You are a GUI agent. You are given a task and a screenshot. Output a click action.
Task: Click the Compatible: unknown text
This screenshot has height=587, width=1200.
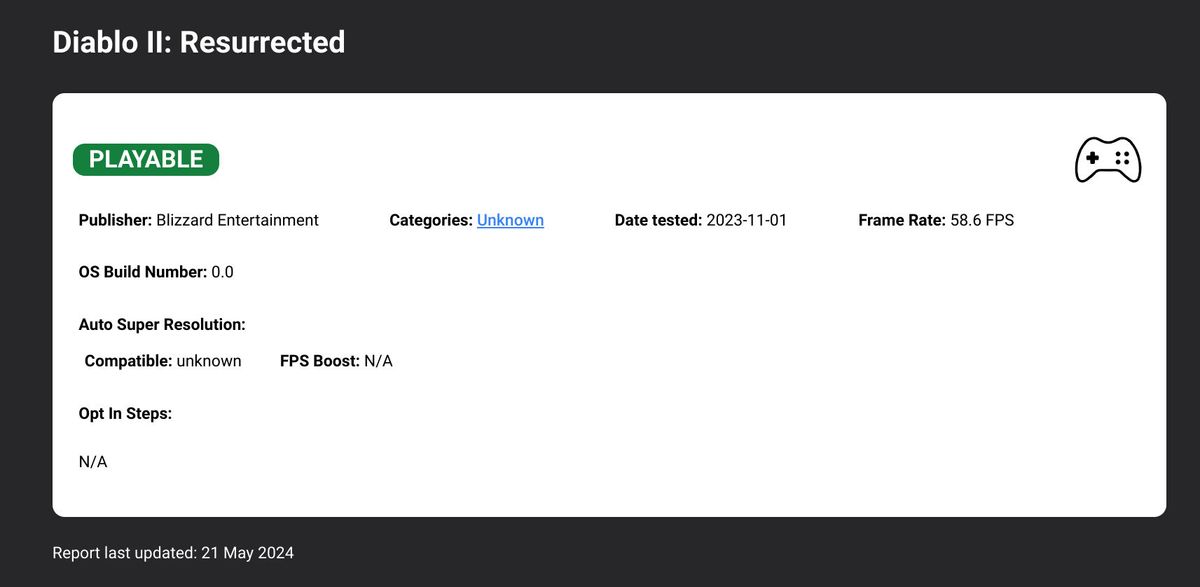pos(163,361)
